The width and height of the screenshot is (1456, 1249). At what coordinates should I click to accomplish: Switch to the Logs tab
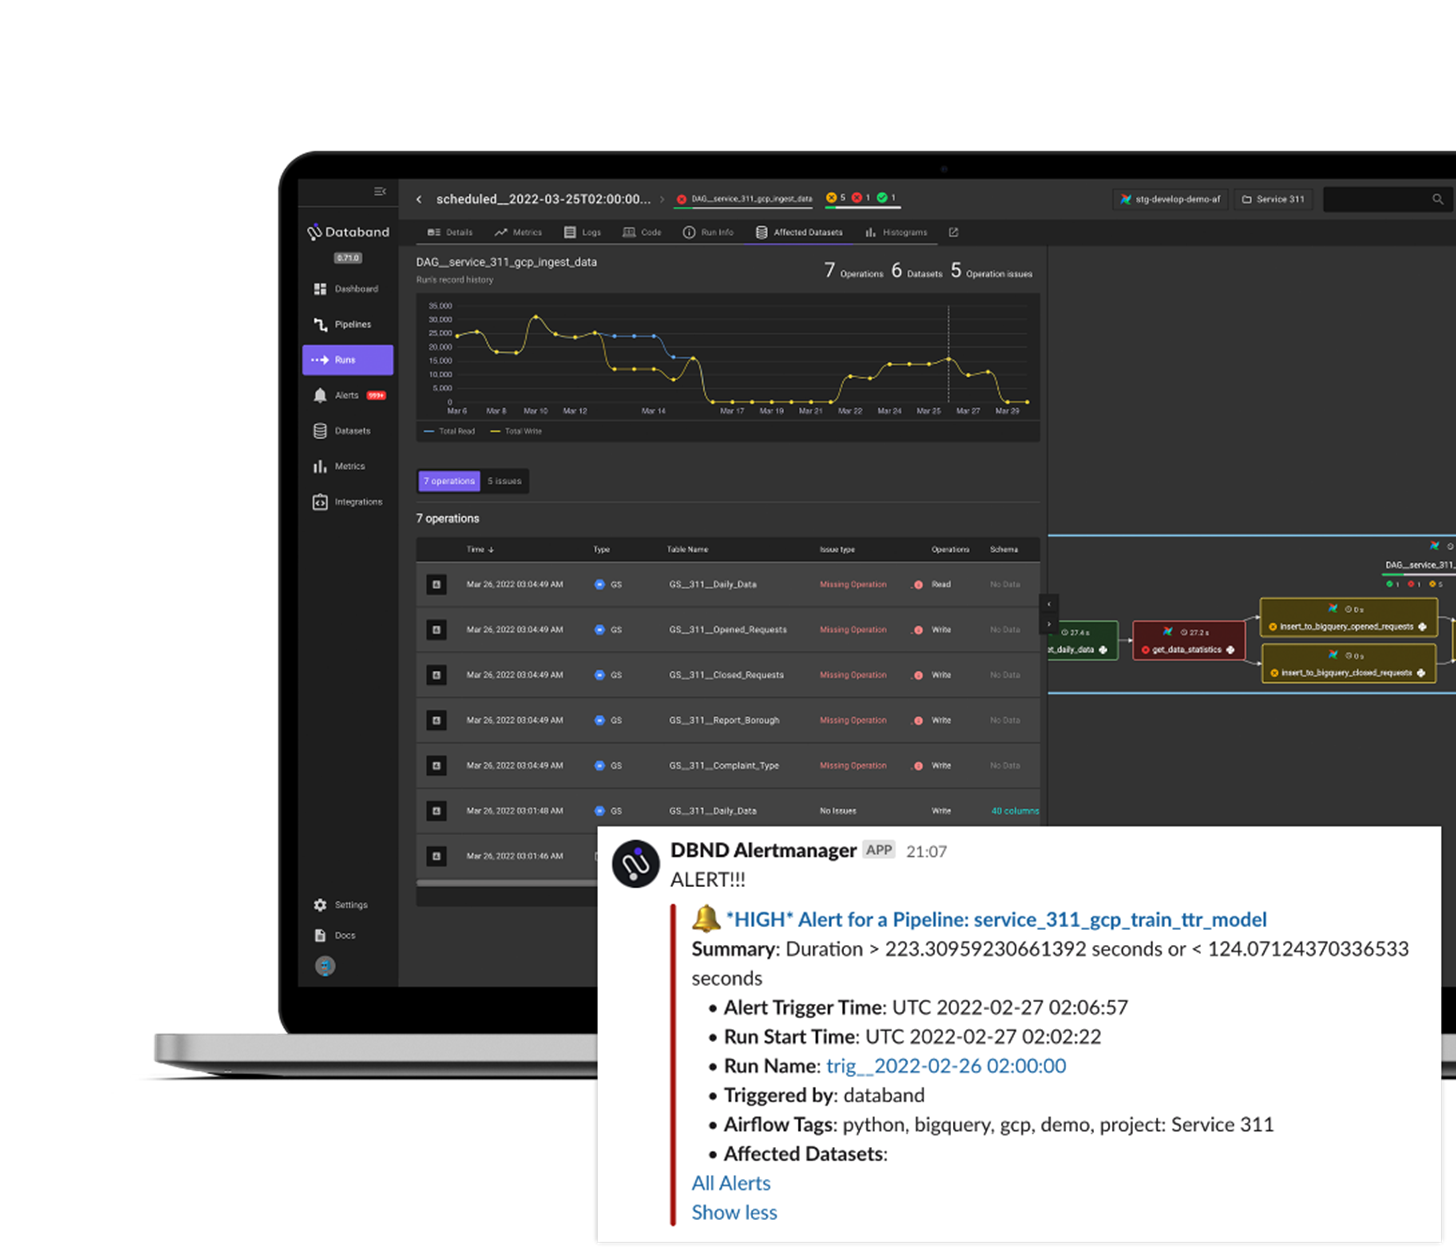coord(583,232)
